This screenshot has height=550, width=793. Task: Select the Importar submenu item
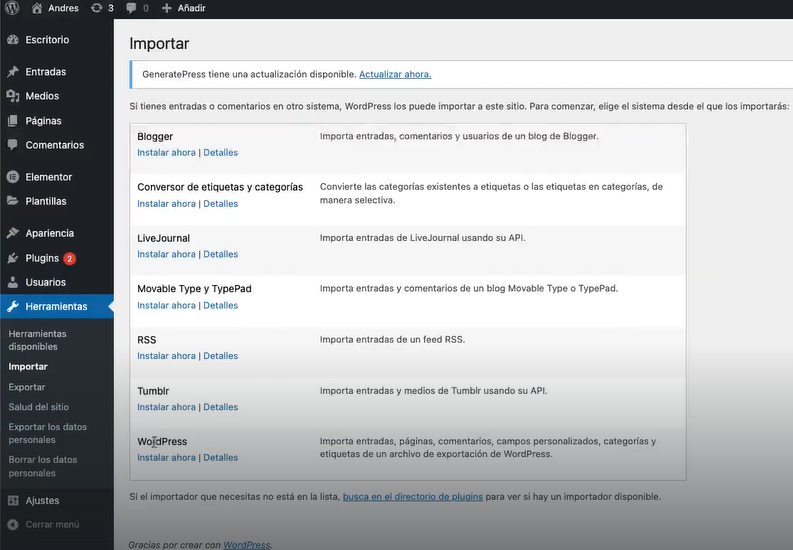pyautogui.click(x=28, y=366)
